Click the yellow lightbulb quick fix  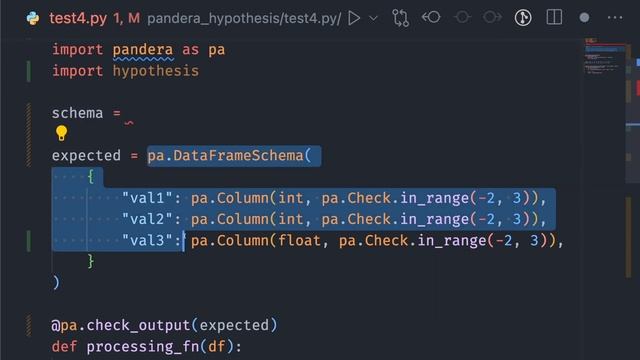click(x=61, y=133)
